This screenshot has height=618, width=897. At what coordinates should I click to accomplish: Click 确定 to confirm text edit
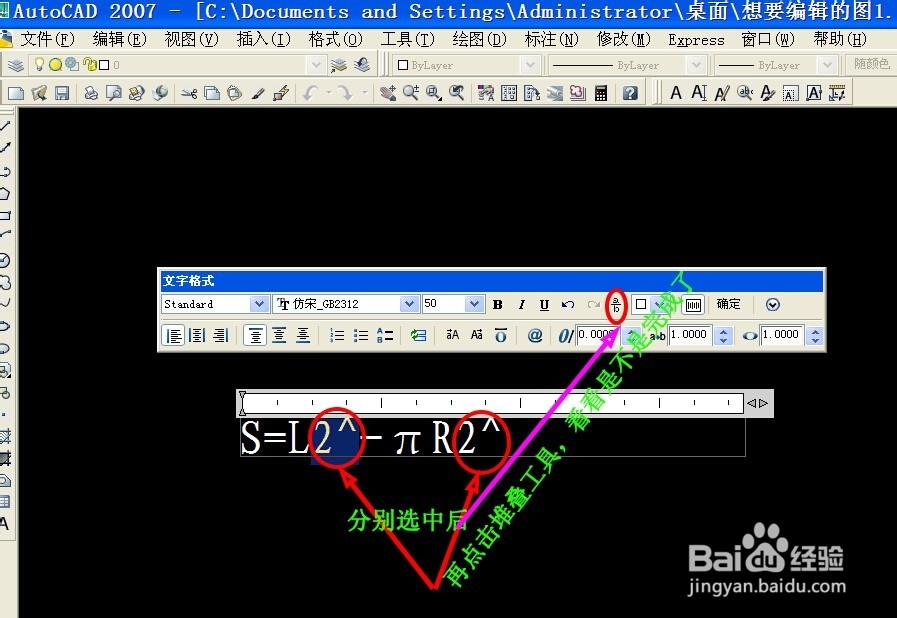[x=728, y=304]
